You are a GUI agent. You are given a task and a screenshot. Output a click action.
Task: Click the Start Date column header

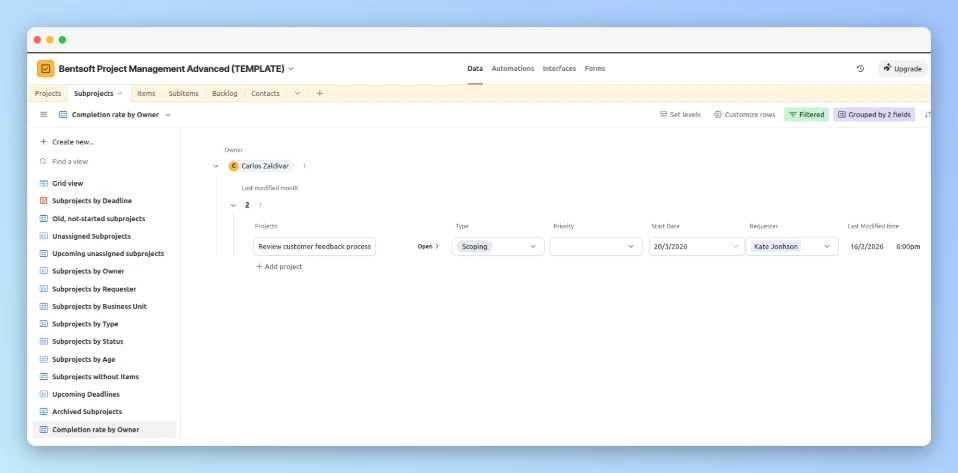tap(665, 226)
